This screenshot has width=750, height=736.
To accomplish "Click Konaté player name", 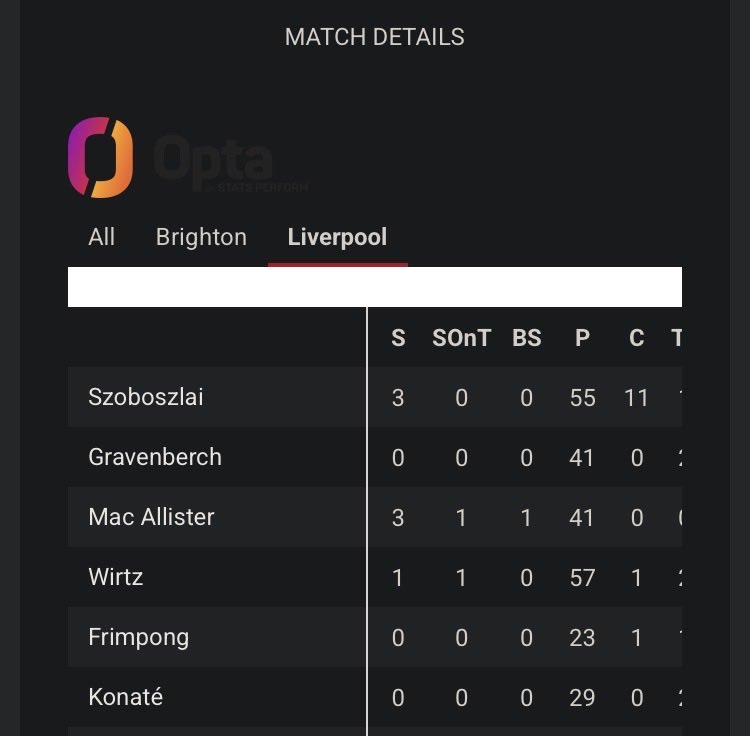I will tap(125, 697).
